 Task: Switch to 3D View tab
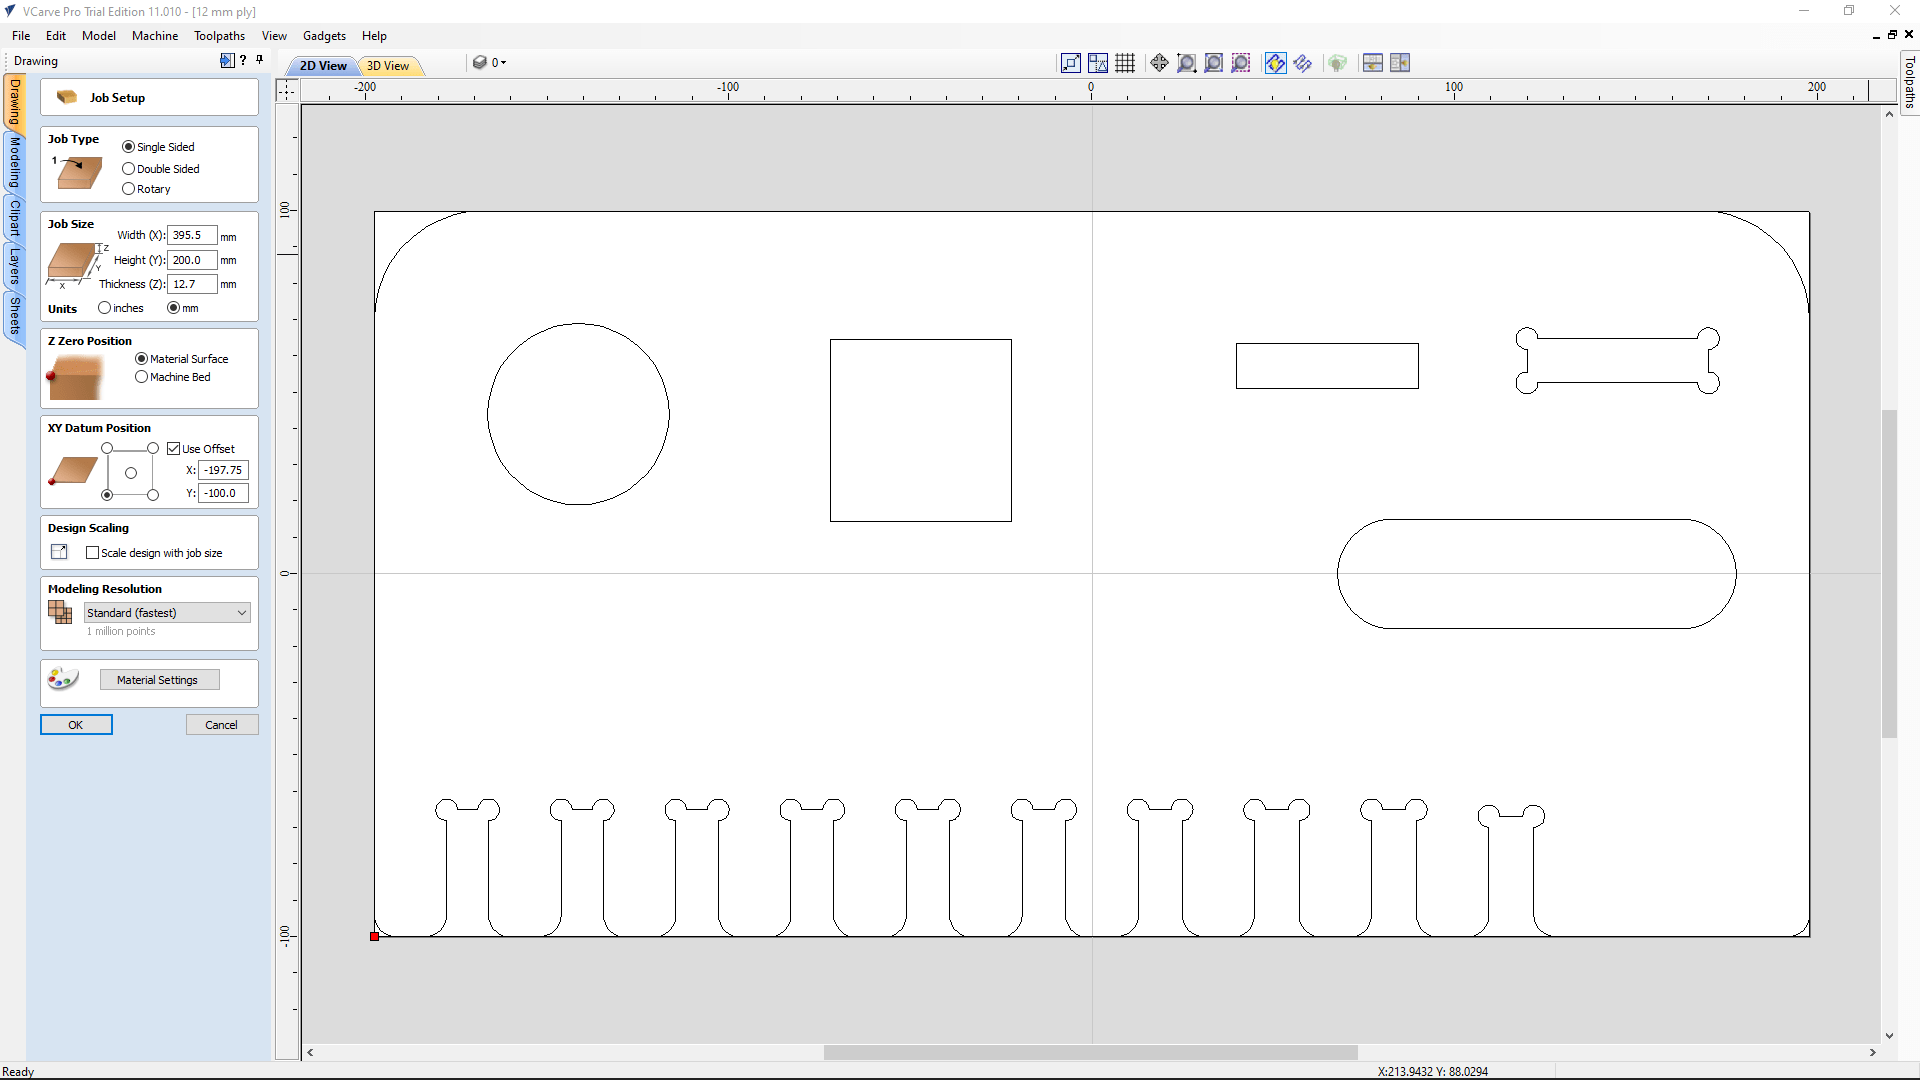pyautogui.click(x=388, y=65)
